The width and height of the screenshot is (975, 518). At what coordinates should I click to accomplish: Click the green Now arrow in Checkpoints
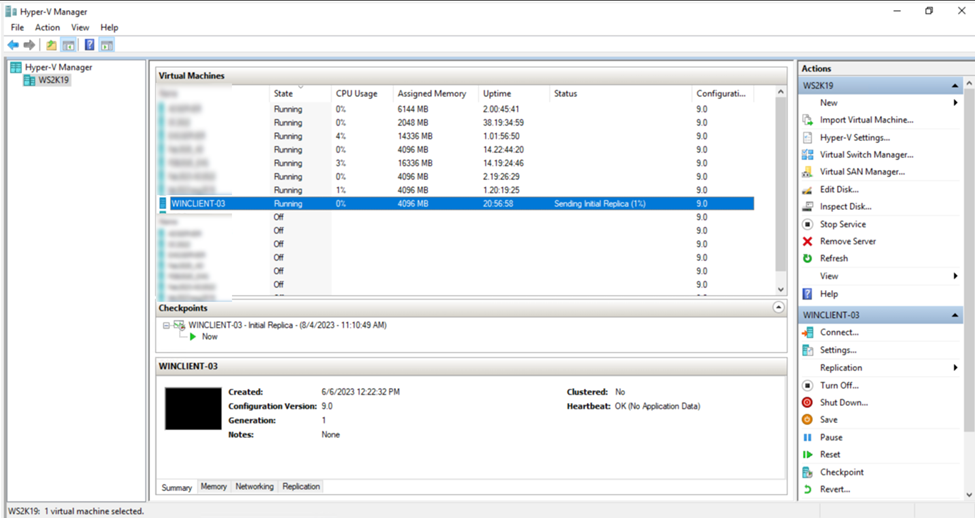coord(193,336)
